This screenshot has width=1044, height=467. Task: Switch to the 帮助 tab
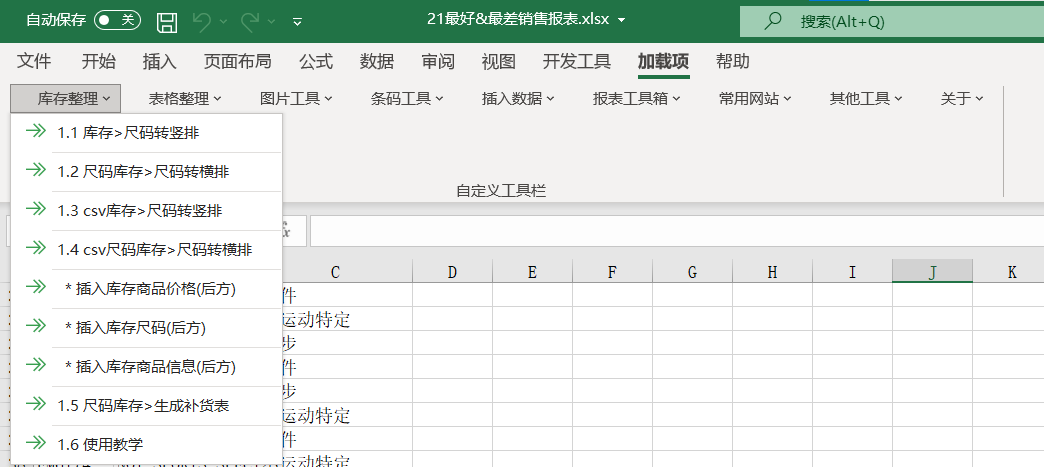coord(732,62)
